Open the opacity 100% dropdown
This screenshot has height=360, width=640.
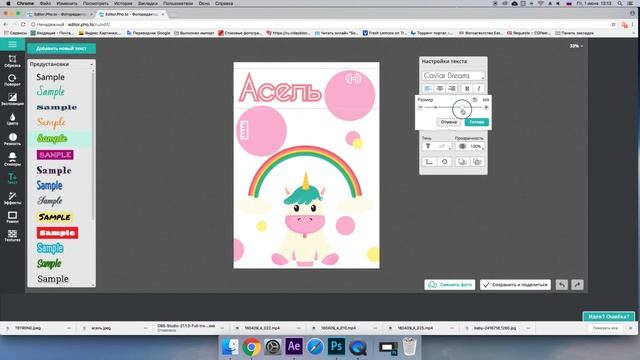(470, 146)
